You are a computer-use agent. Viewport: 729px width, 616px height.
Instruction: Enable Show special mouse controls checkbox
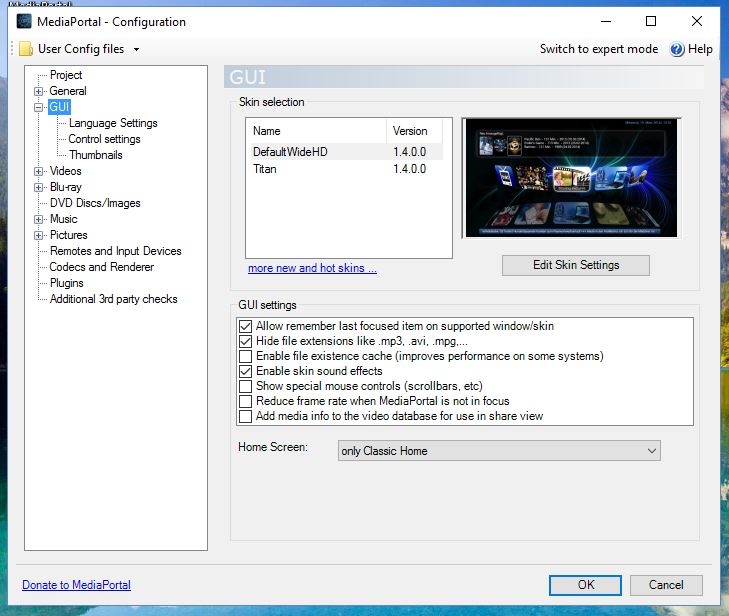(245, 386)
